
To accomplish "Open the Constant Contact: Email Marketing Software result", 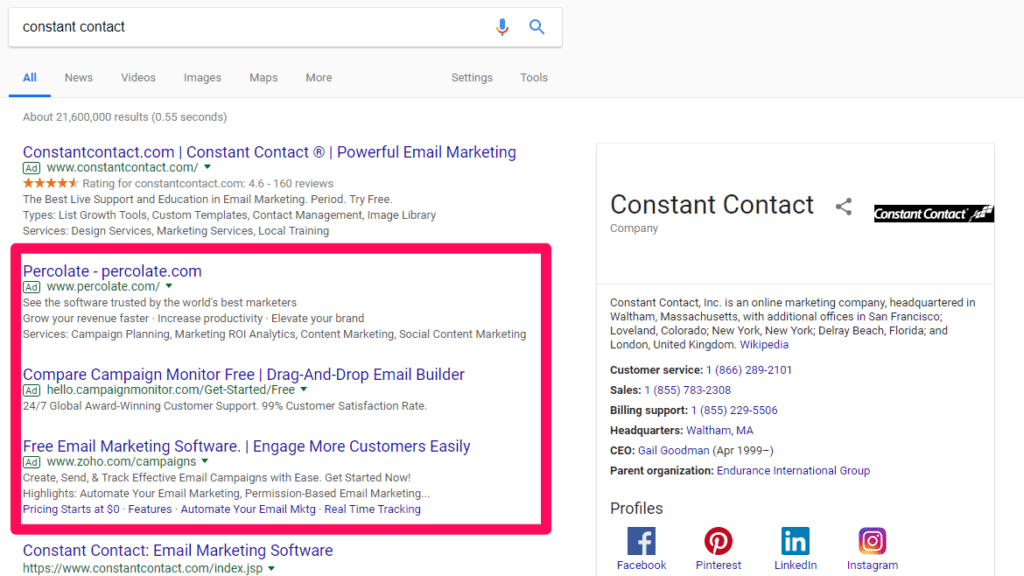I will click(x=177, y=550).
